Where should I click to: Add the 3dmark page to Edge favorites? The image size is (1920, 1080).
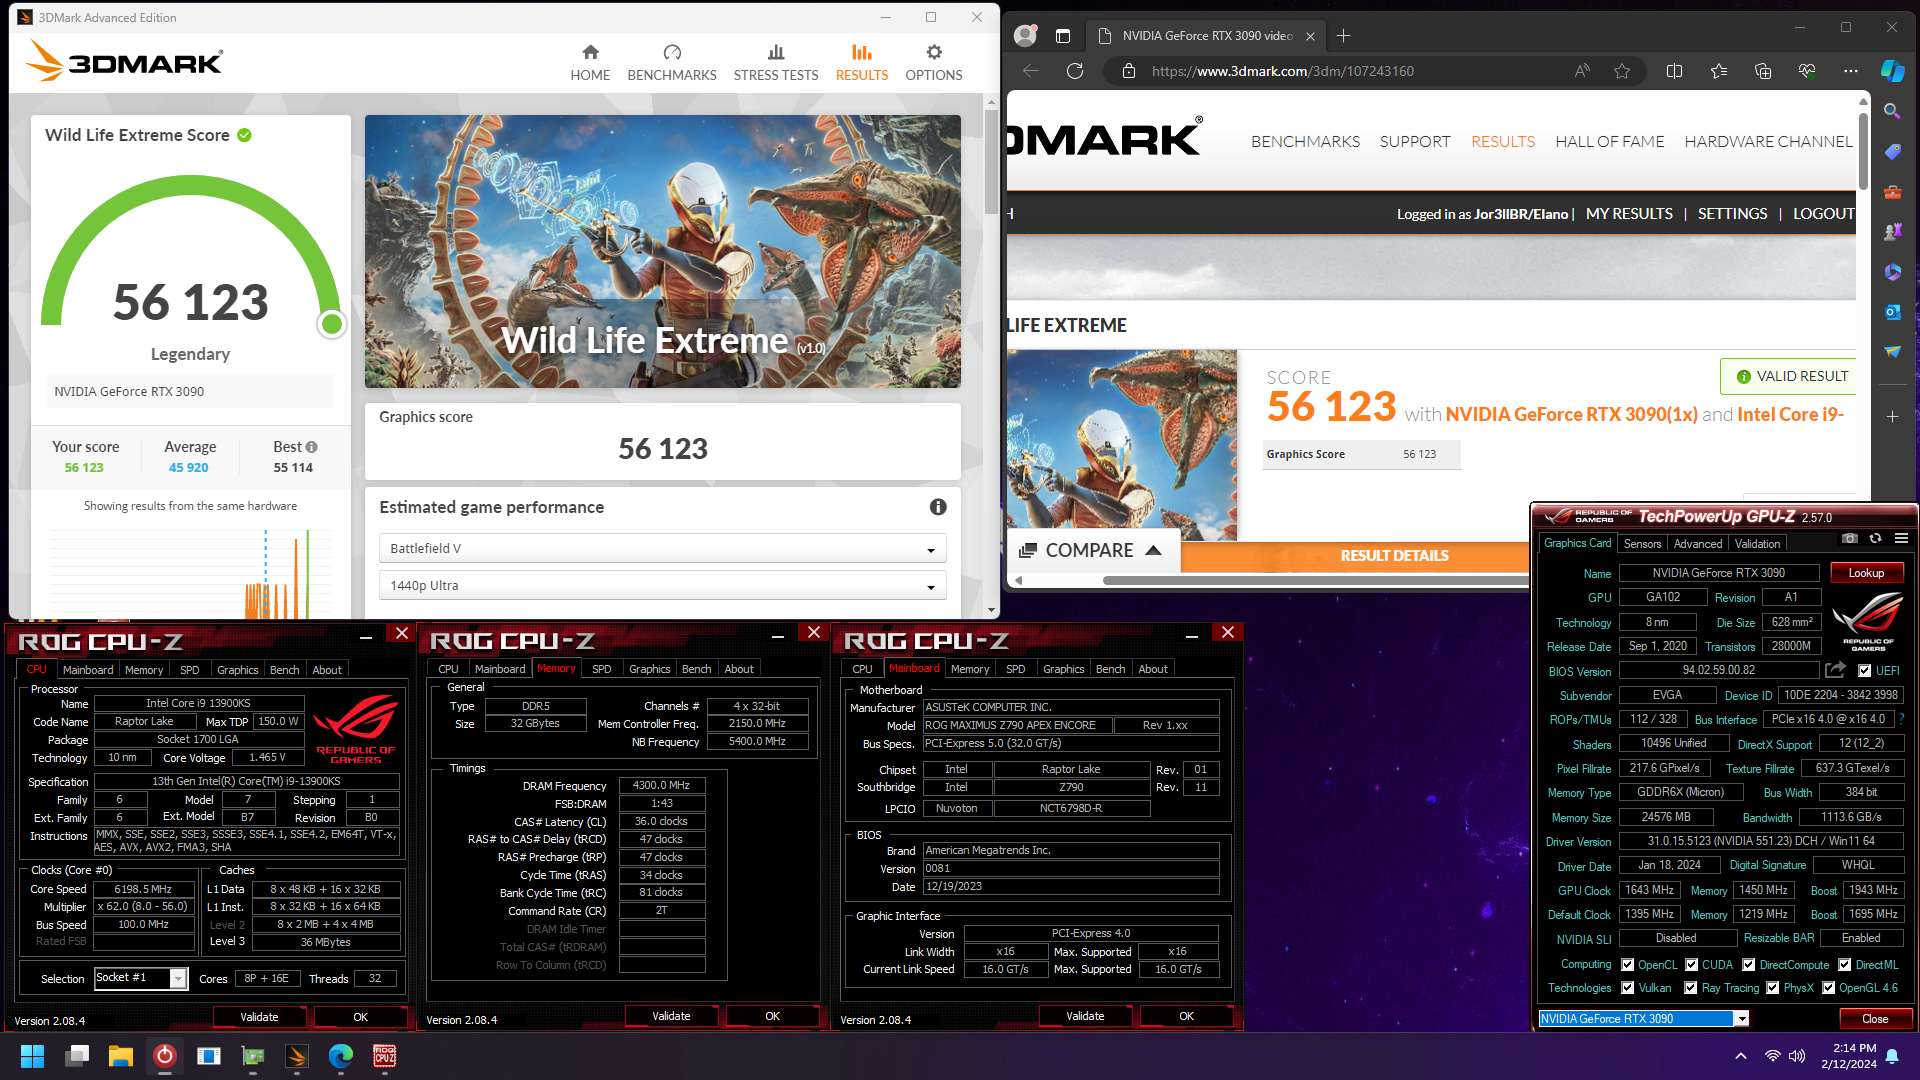coord(1622,71)
